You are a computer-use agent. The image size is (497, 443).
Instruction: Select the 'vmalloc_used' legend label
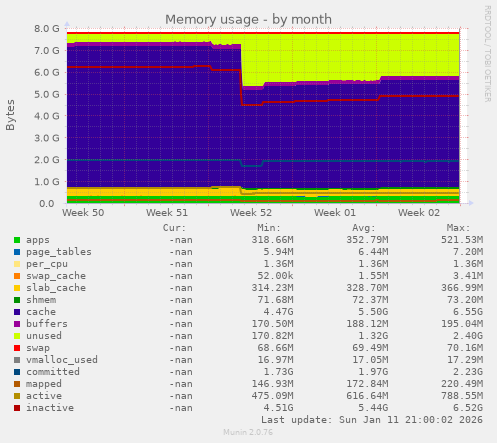(62, 360)
